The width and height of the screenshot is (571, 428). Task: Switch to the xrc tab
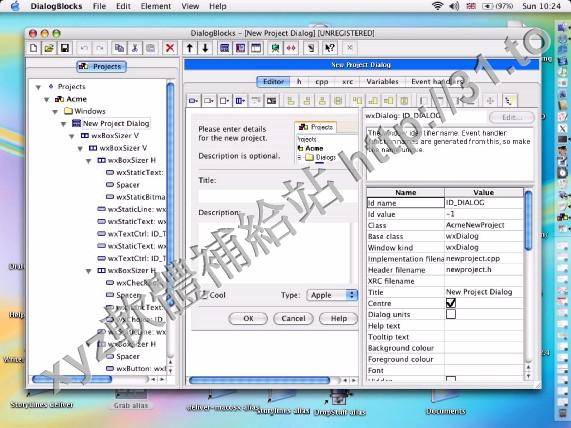[x=347, y=82]
